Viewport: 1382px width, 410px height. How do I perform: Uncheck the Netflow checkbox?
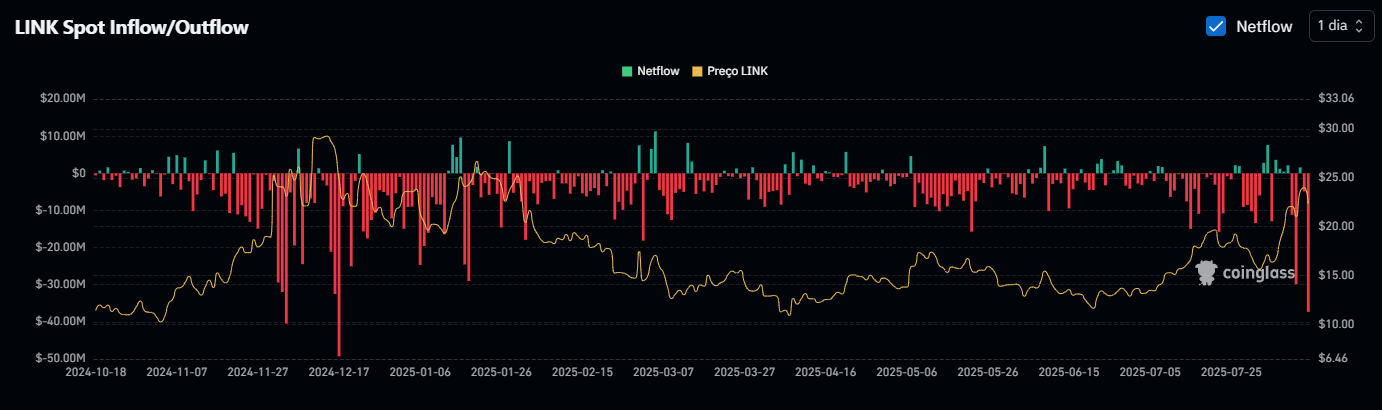(1216, 27)
